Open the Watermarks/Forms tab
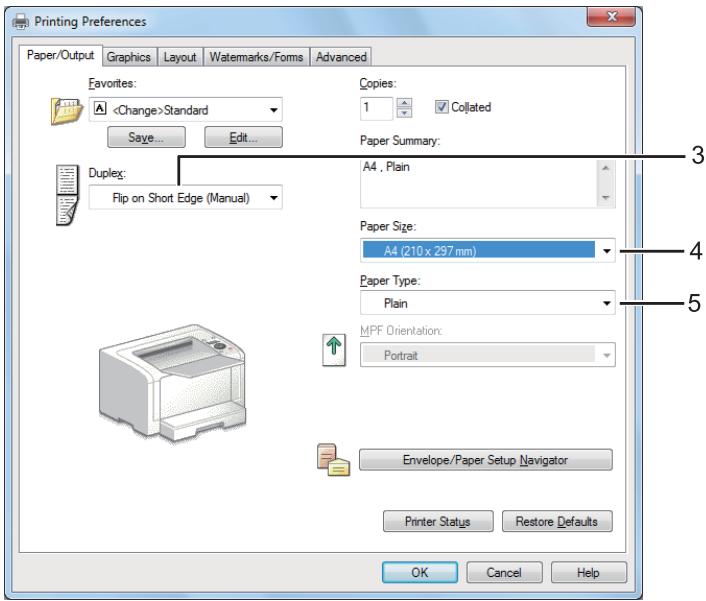 tap(256, 57)
